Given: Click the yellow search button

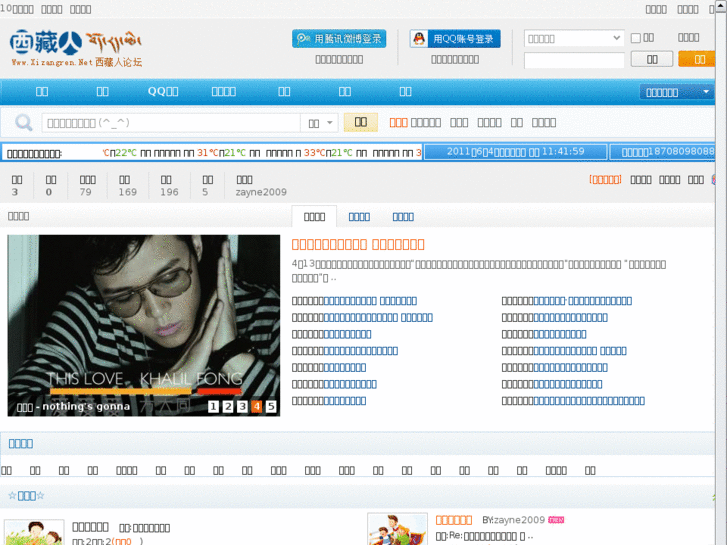Looking at the screenshot, I should click(x=361, y=122).
